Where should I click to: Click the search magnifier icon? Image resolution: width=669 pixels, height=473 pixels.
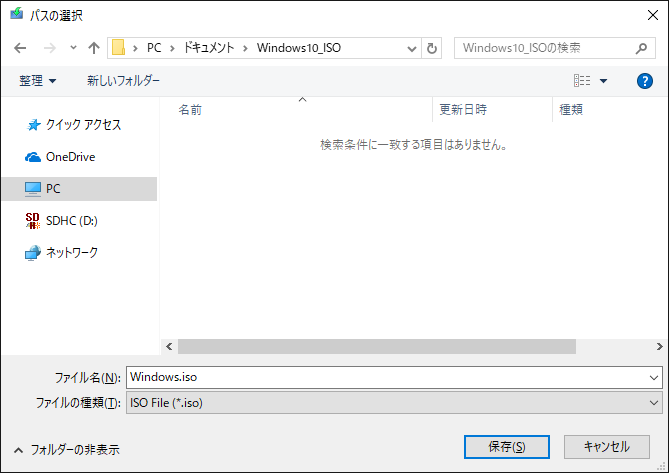[x=641, y=48]
